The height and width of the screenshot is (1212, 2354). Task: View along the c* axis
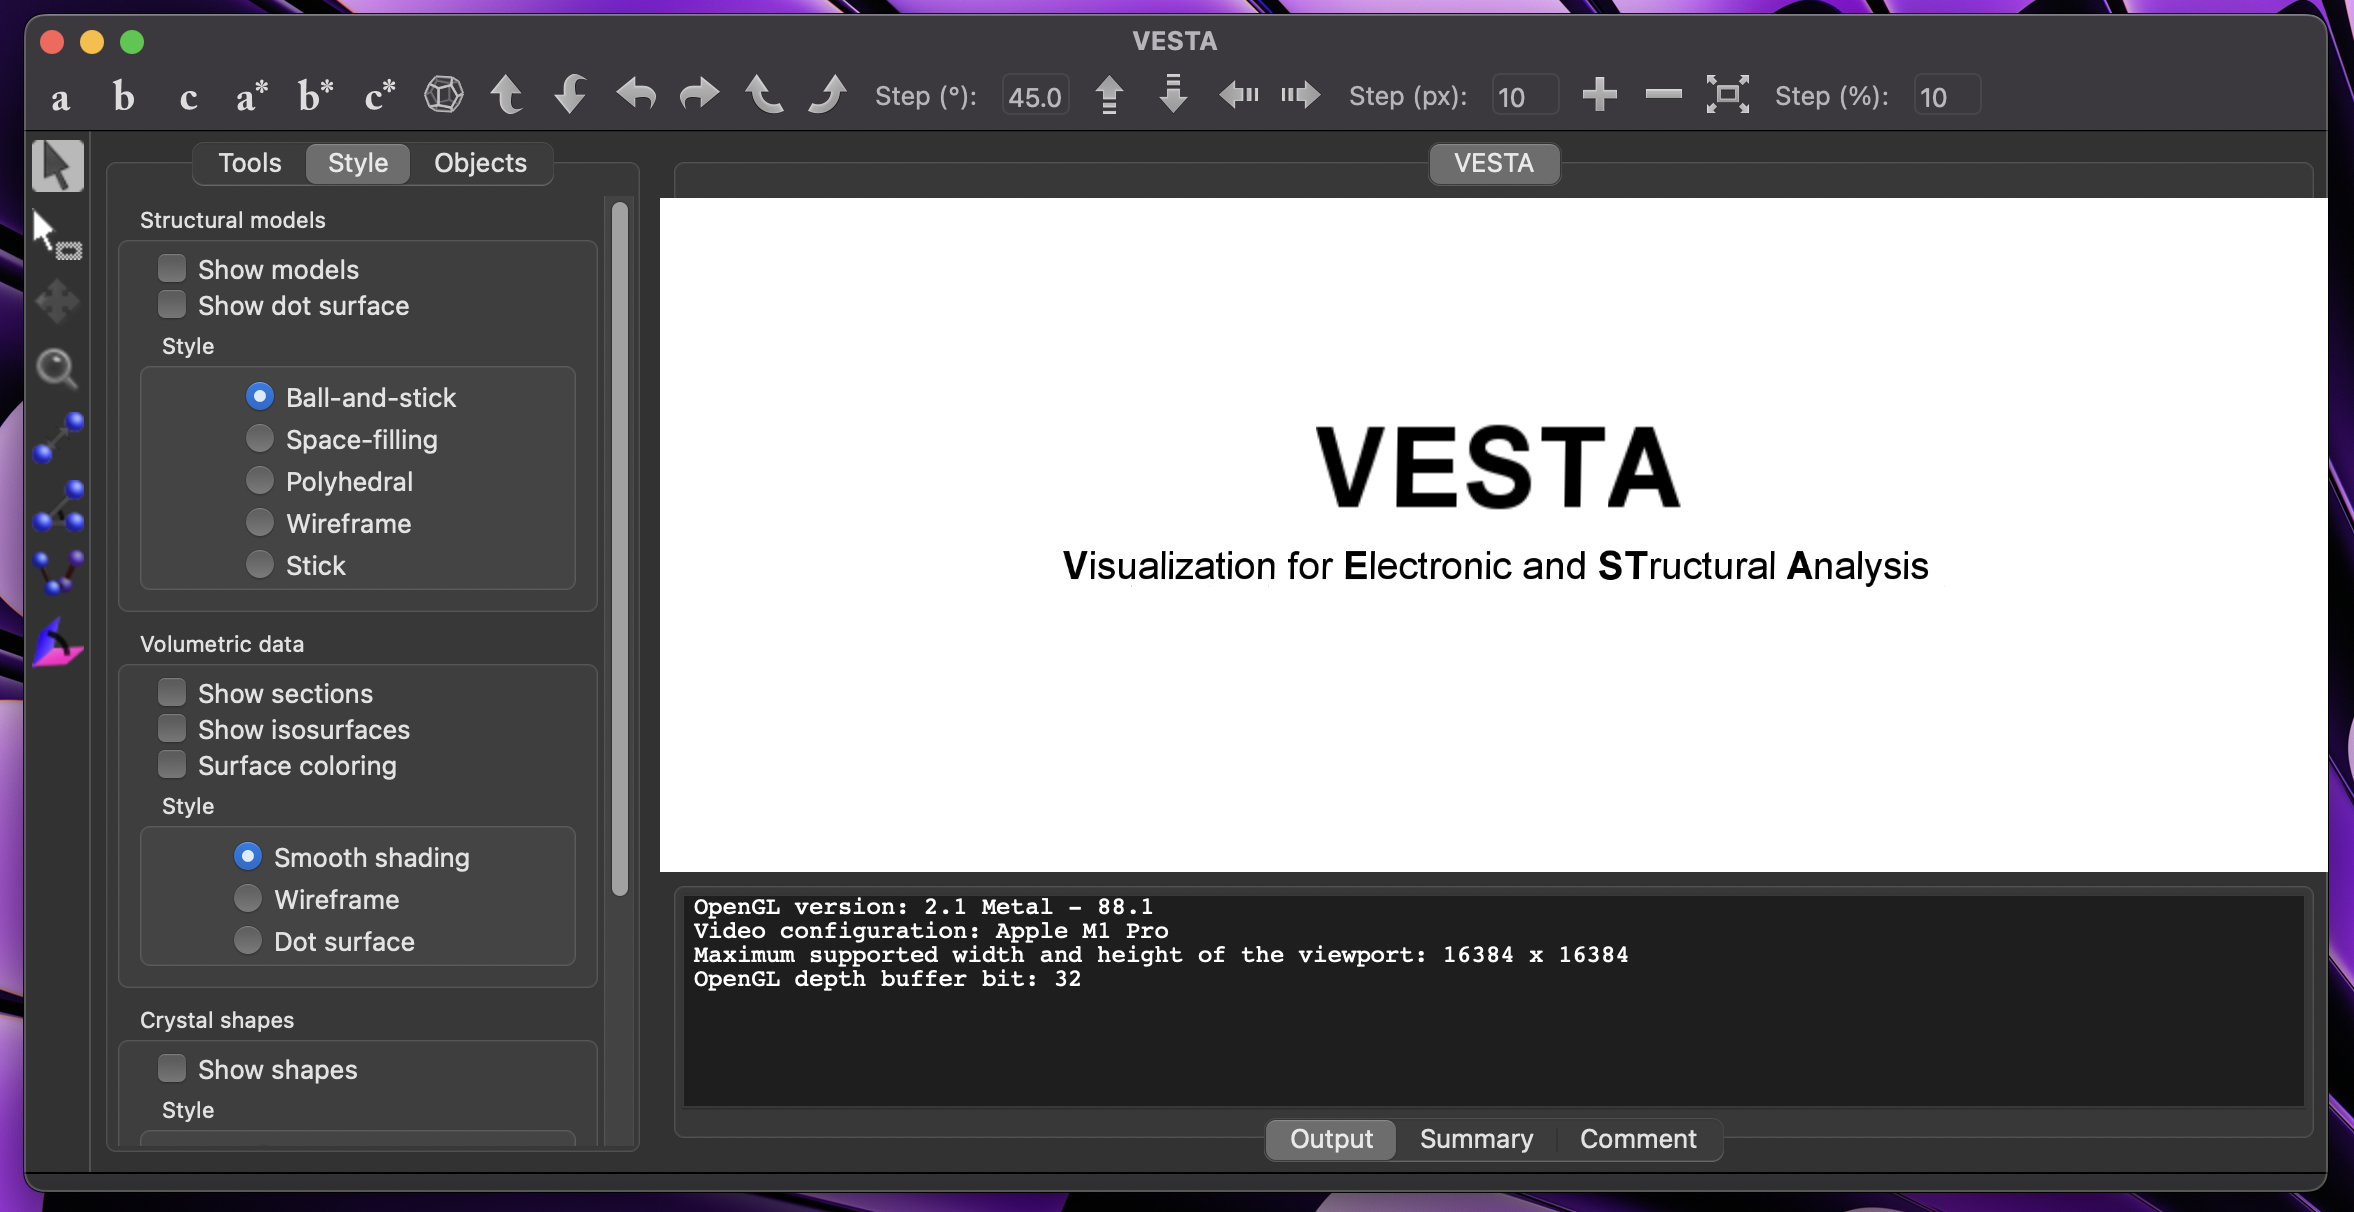pyautogui.click(x=379, y=97)
